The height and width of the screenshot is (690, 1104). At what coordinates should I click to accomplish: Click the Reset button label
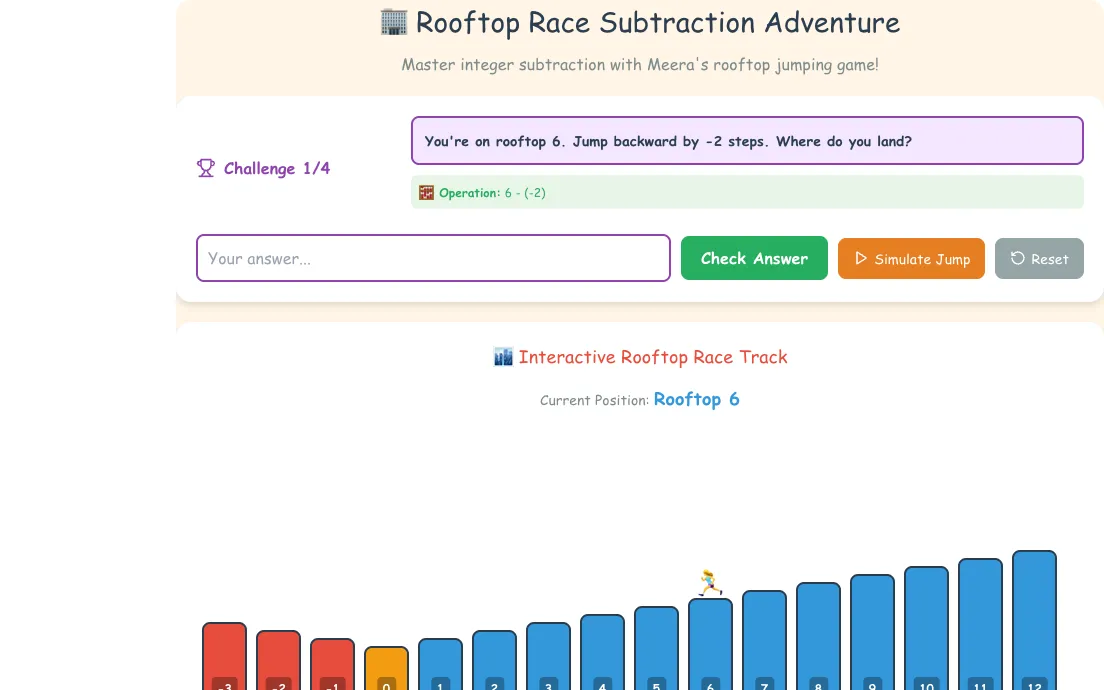[1049, 259]
